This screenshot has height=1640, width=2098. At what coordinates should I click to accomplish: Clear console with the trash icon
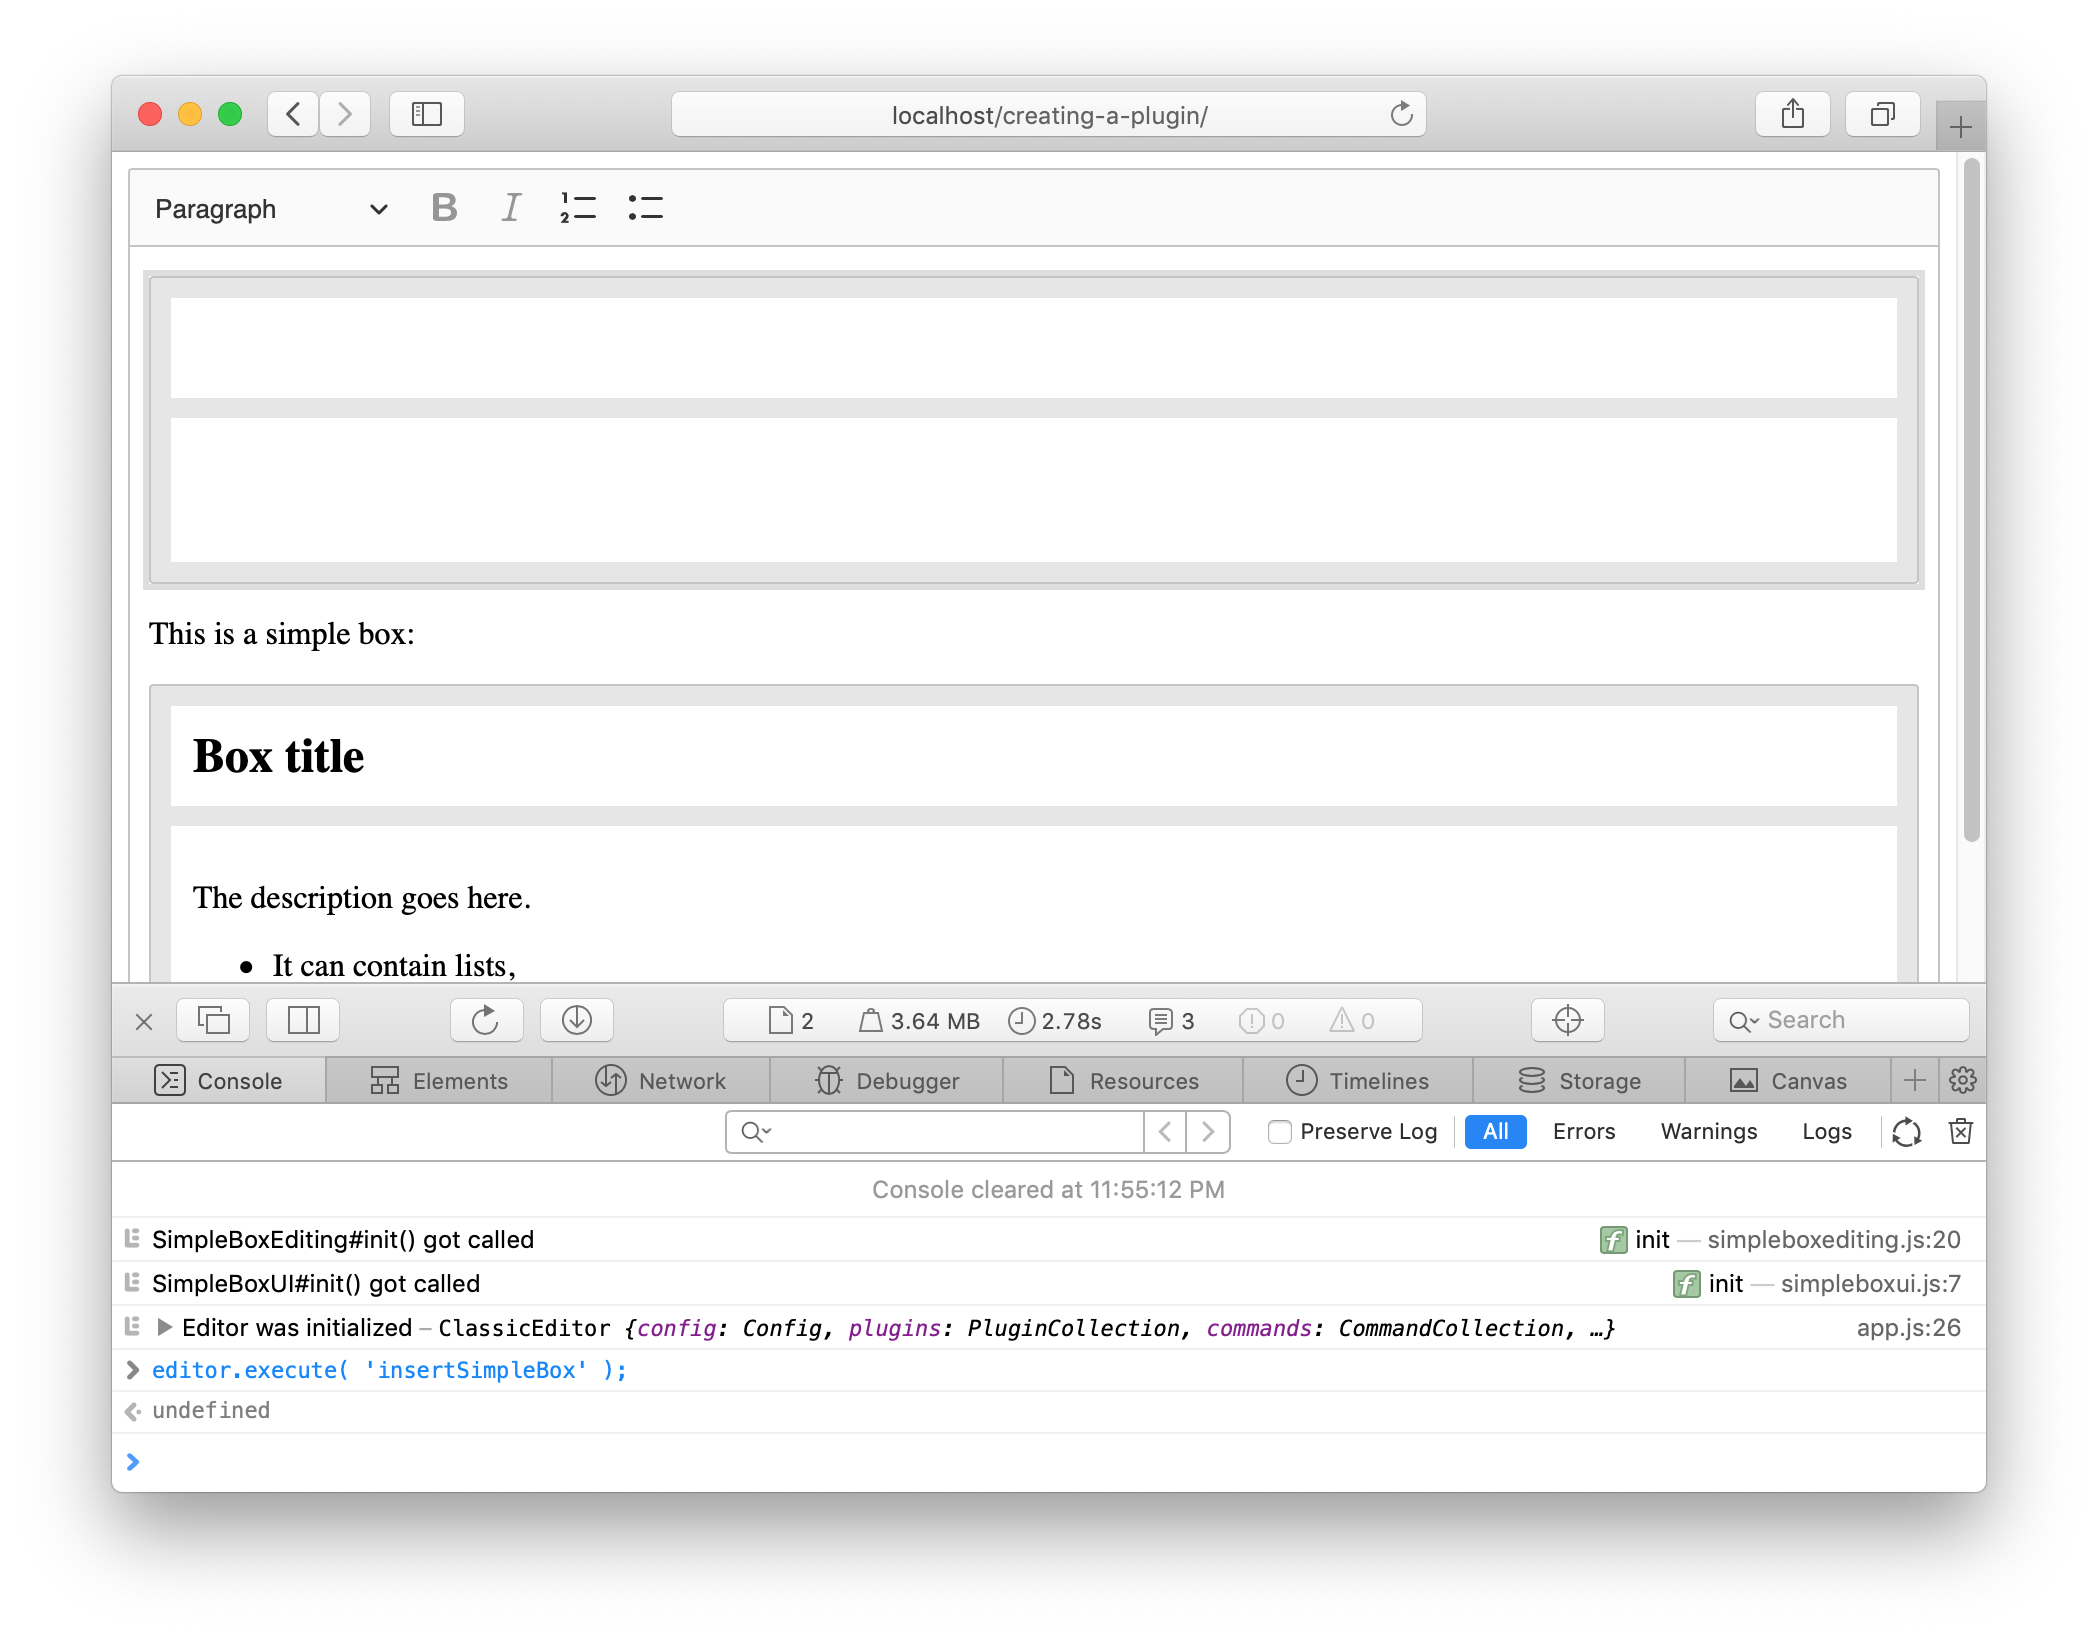(x=1960, y=1131)
